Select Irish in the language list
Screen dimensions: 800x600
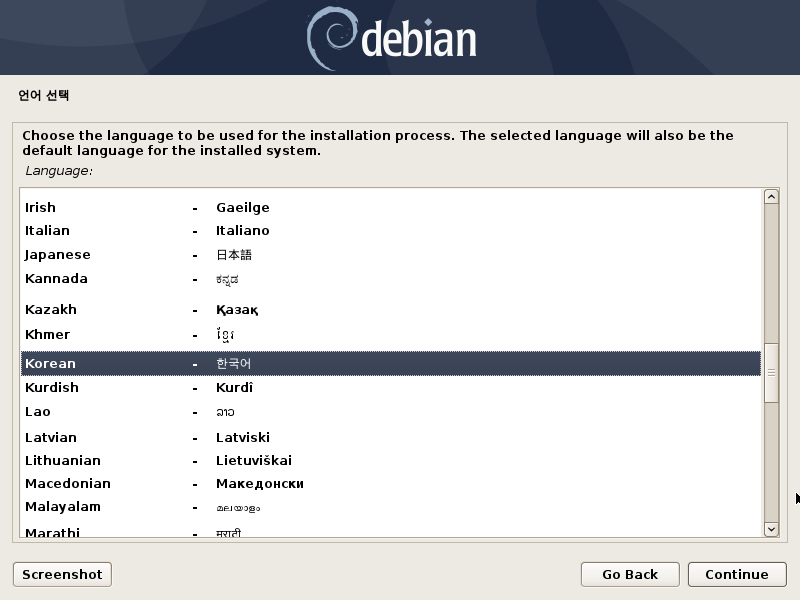[391, 208]
